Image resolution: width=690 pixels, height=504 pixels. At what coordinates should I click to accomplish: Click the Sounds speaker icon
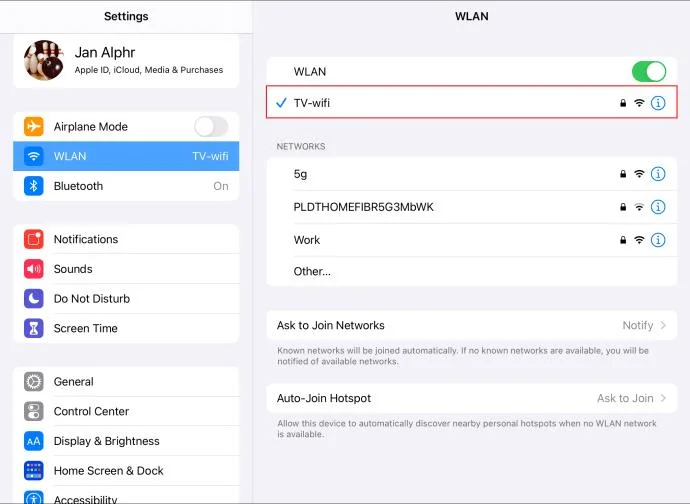34,269
